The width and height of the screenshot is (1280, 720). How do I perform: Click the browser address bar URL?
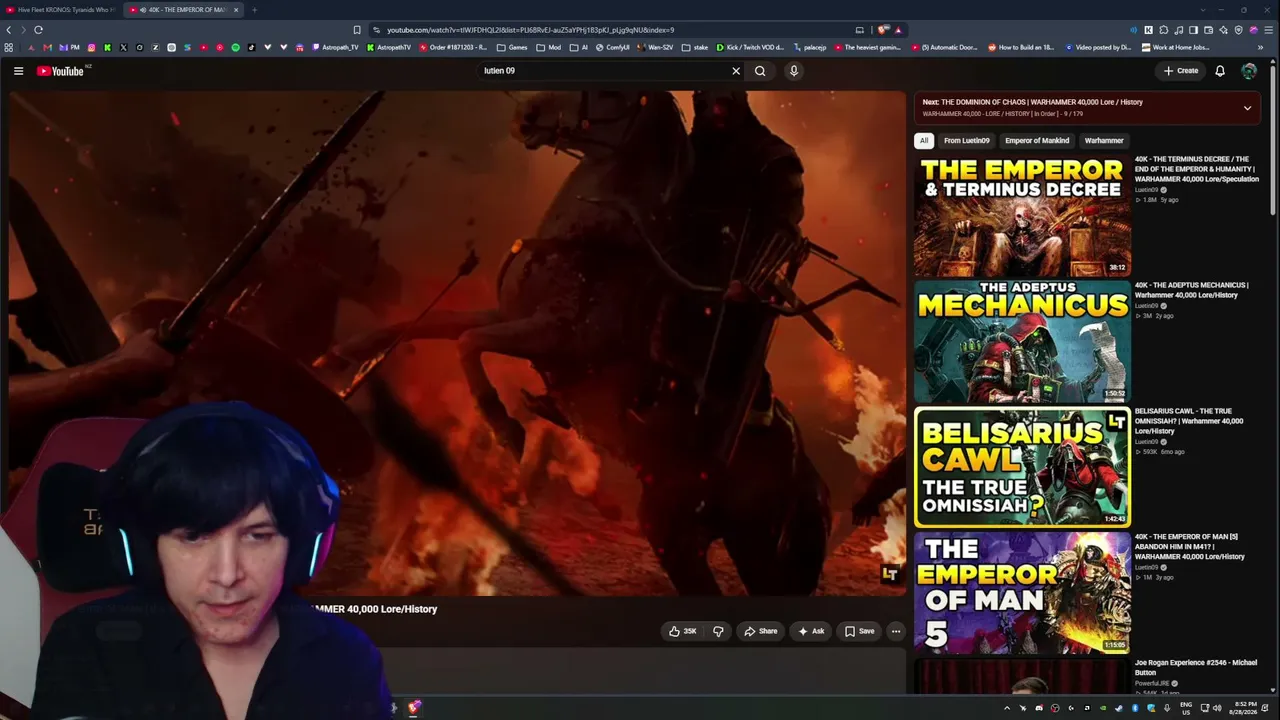pos(530,30)
